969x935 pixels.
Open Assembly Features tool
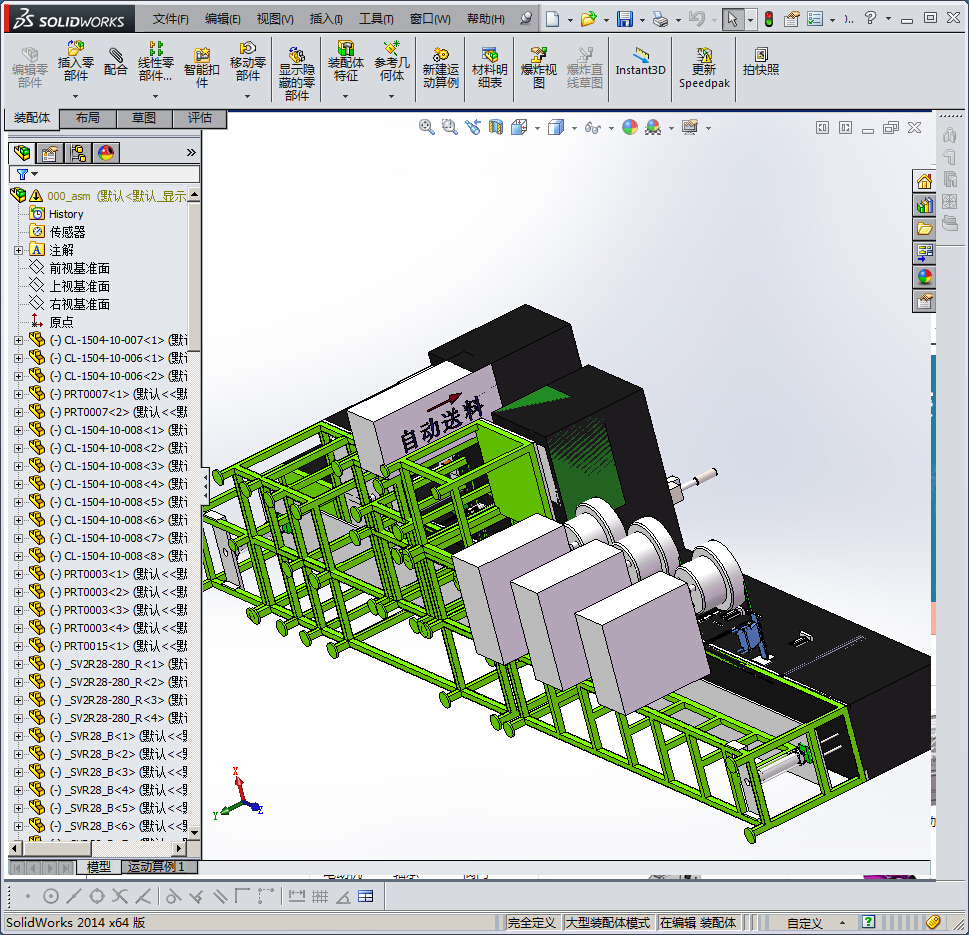[345, 61]
